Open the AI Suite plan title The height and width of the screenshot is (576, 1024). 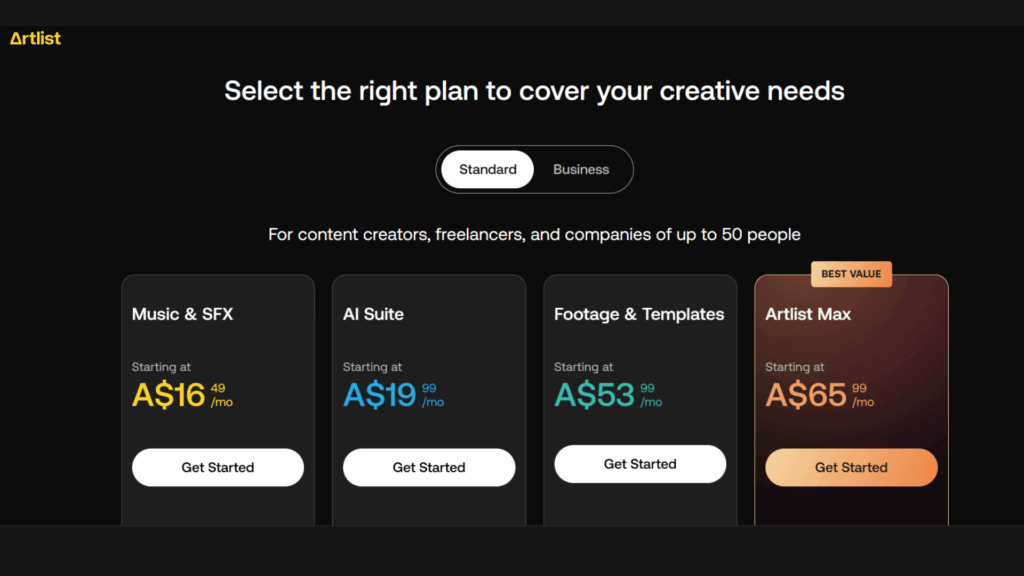click(x=373, y=314)
